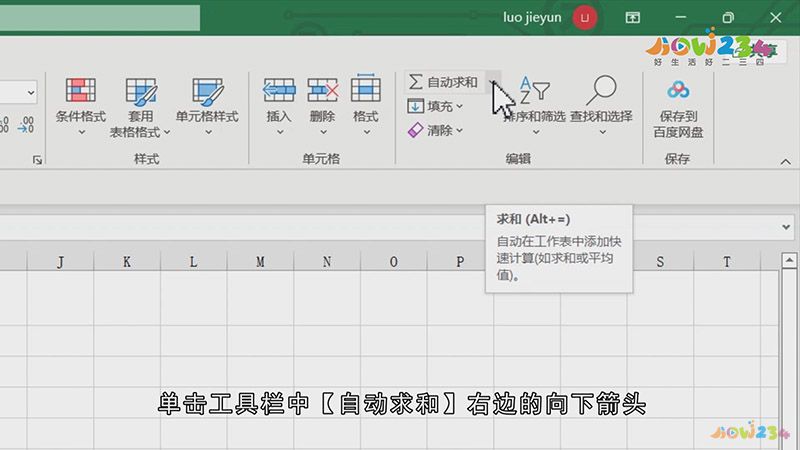The height and width of the screenshot is (450, 800).
Task: Click Save to Baidu Netdisk (保存到百度网盘)
Action: (678, 108)
